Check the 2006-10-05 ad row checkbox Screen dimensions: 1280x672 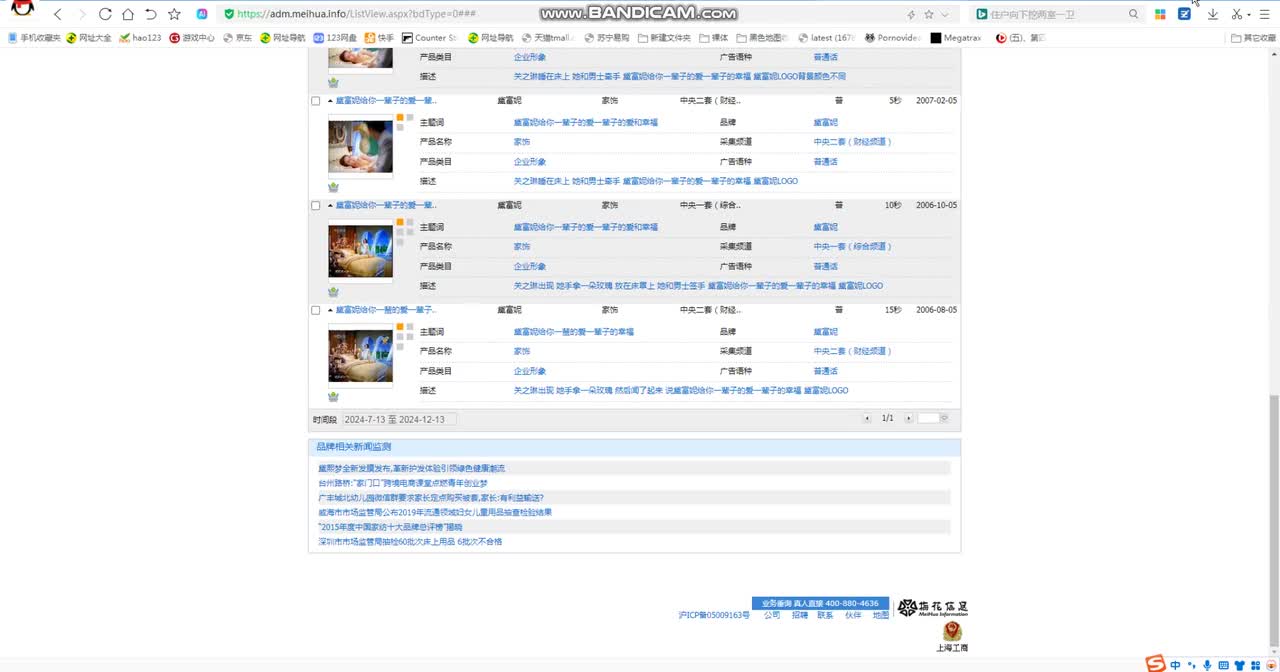coord(316,205)
